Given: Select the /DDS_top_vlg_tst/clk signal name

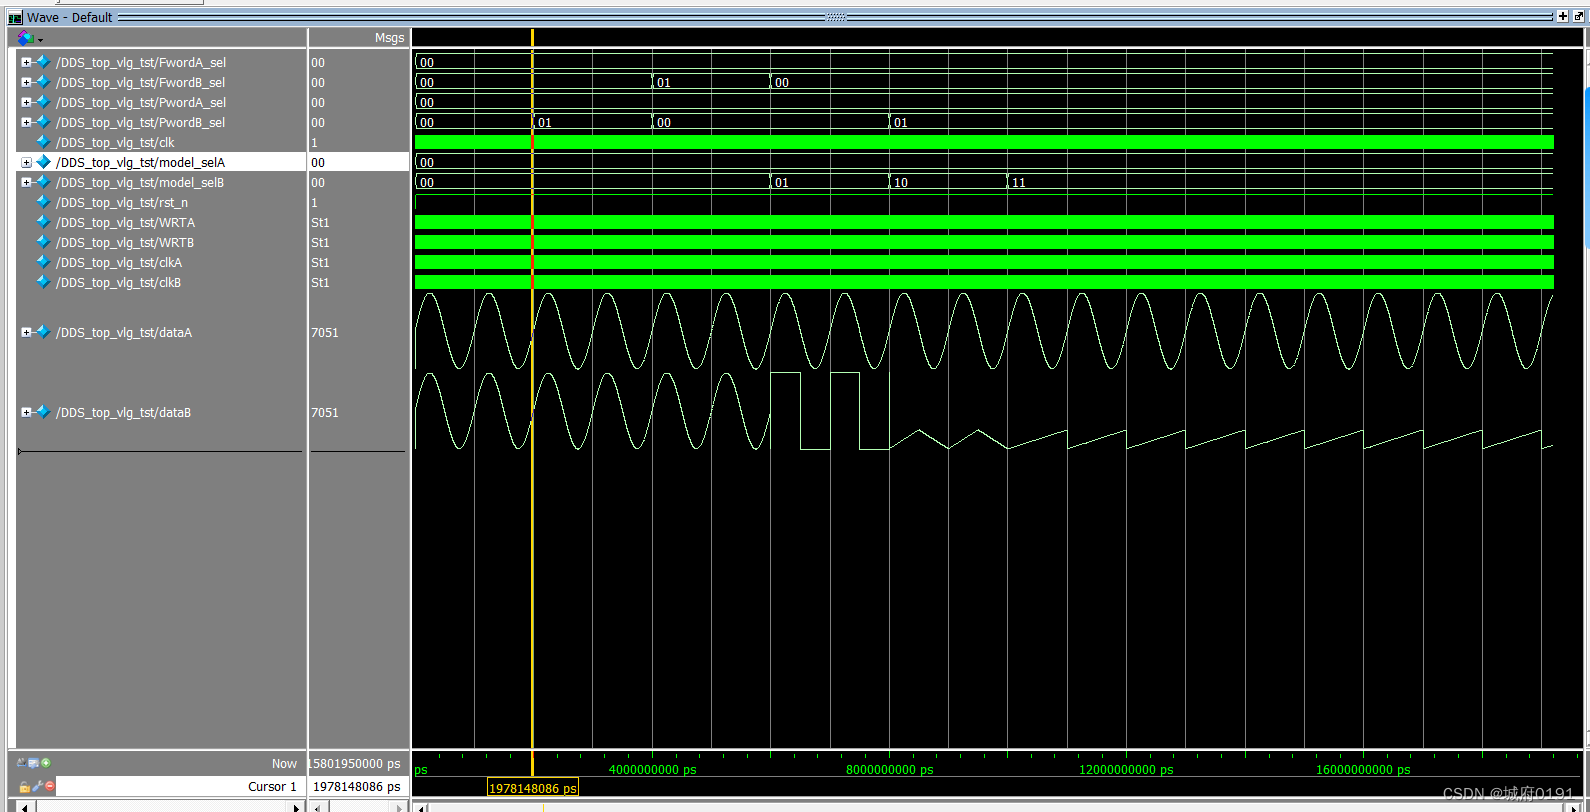Looking at the screenshot, I should tap(115, 142).
